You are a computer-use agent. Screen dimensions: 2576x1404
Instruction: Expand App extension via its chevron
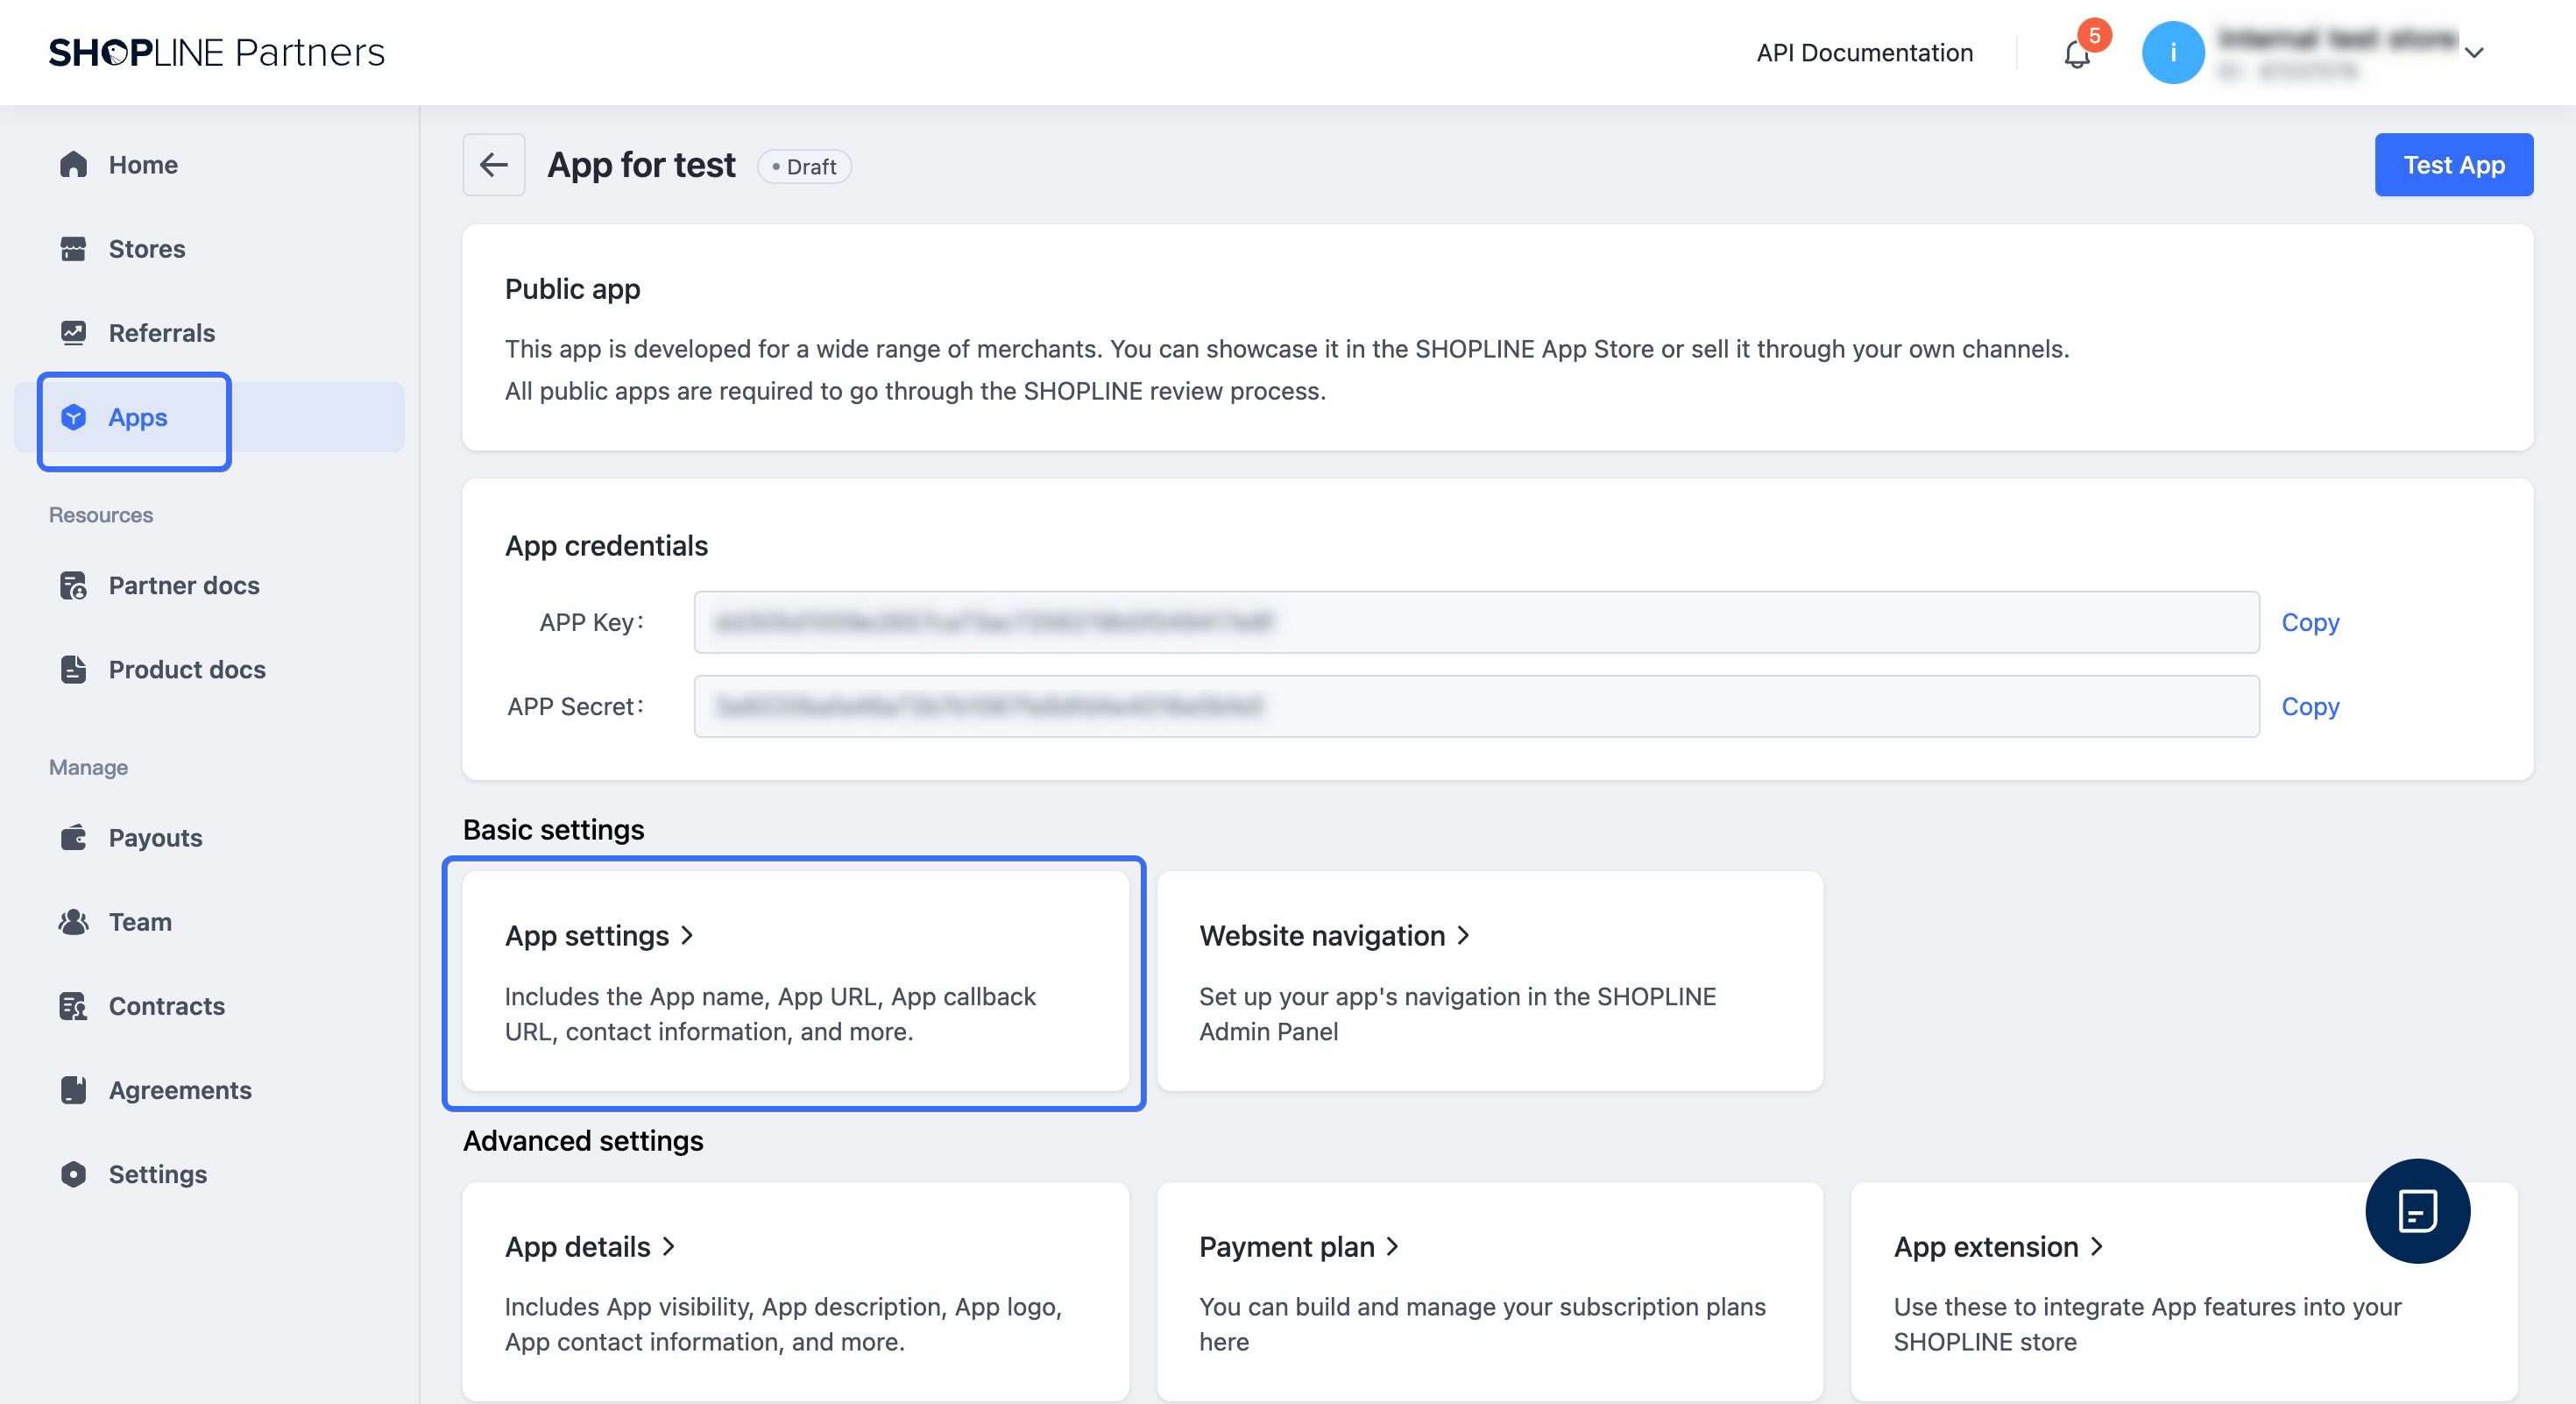click(x=2097, y=1246)
